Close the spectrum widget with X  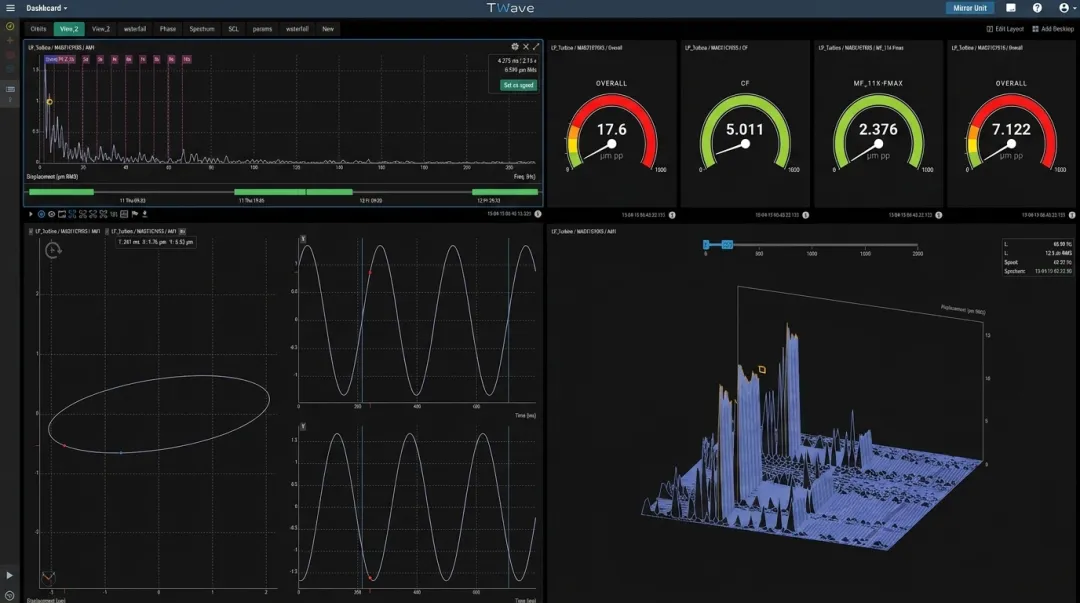coord(526,47)
